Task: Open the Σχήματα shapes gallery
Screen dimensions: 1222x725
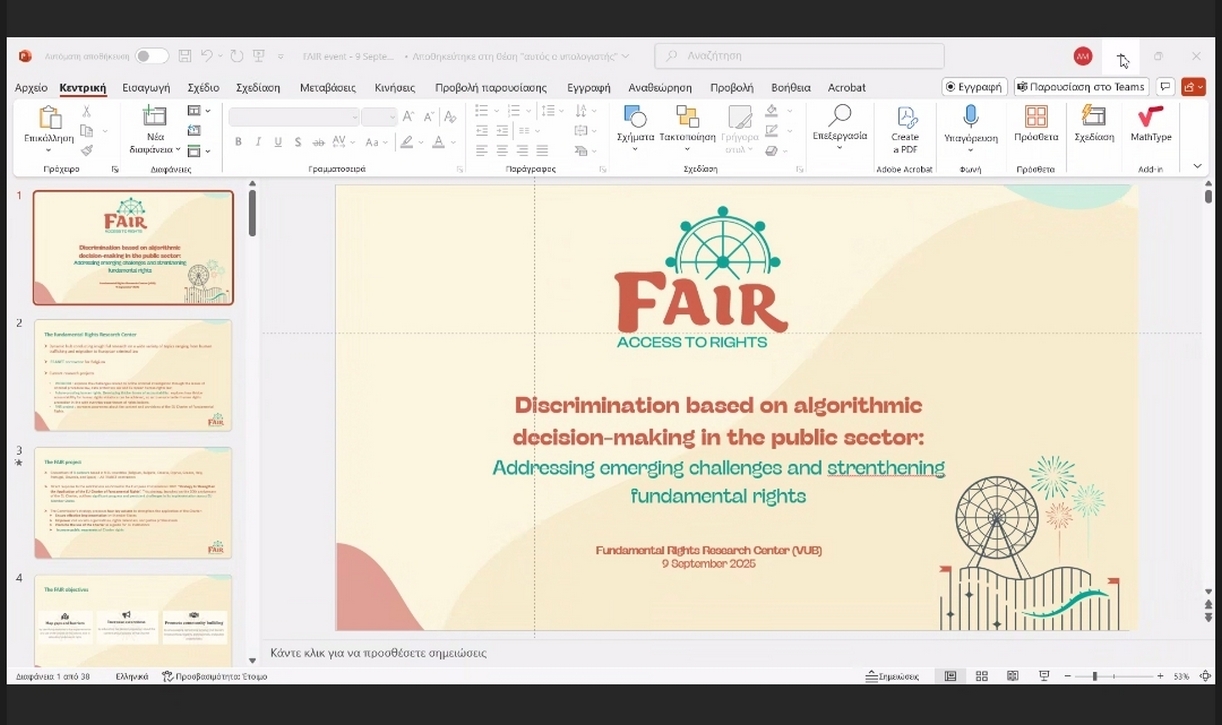Action: click(x=635, y=127)
